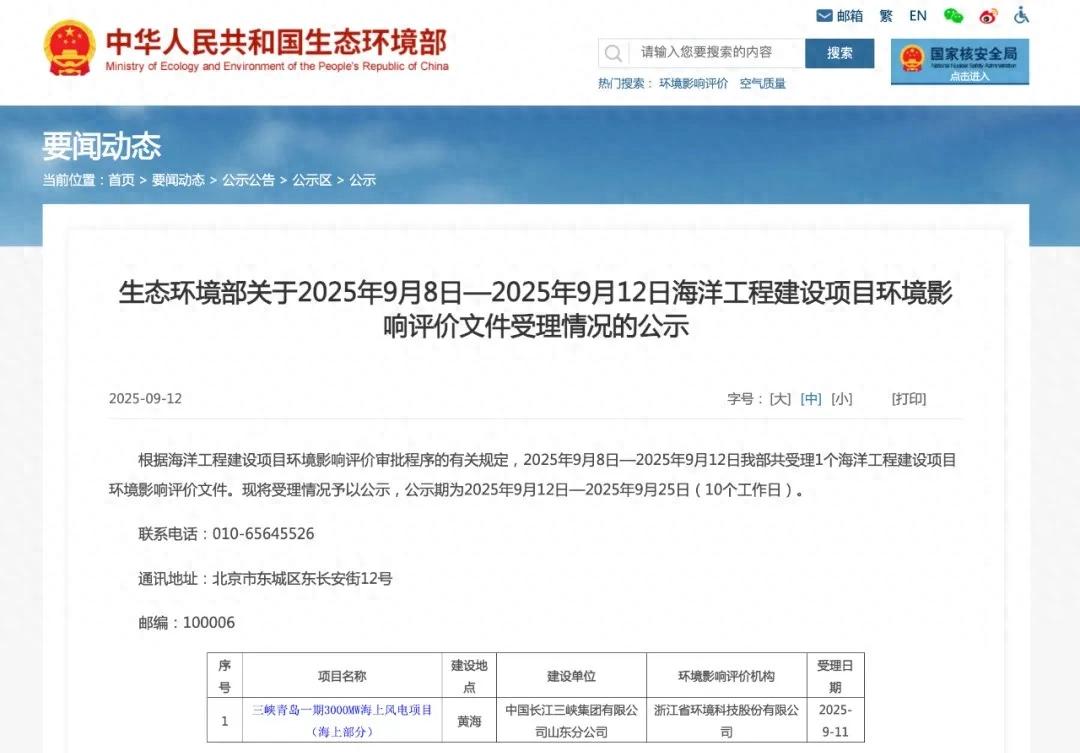Click the postal code 100006
The image size is (1080, 753).
[x=209, y=623]
